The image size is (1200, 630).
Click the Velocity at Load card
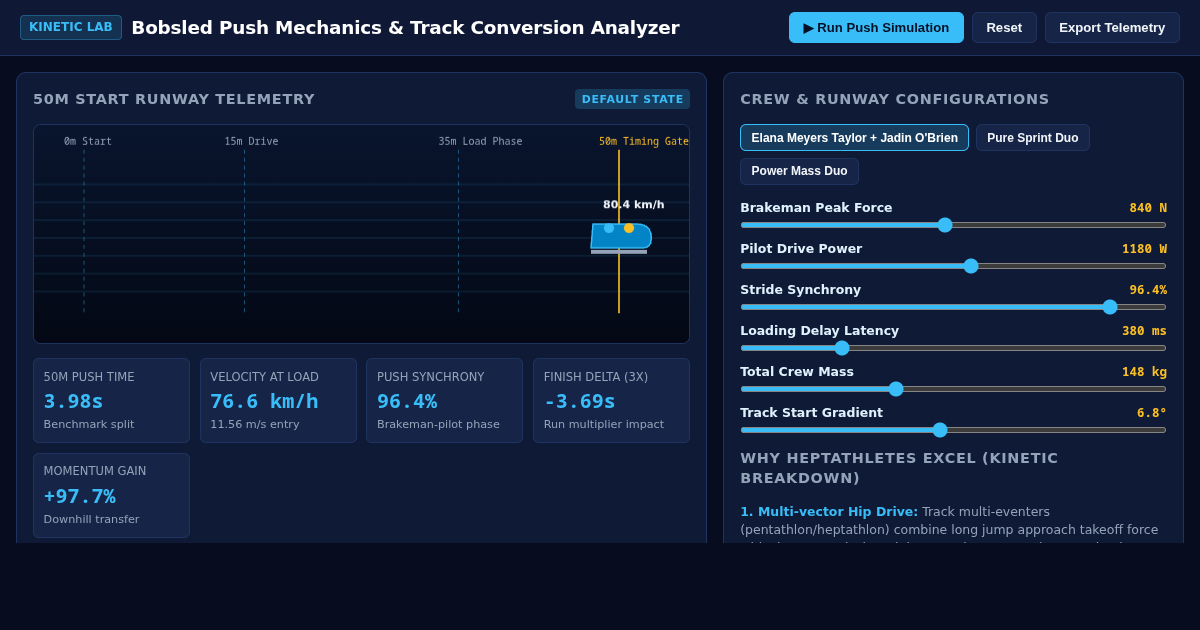point(278,401)
